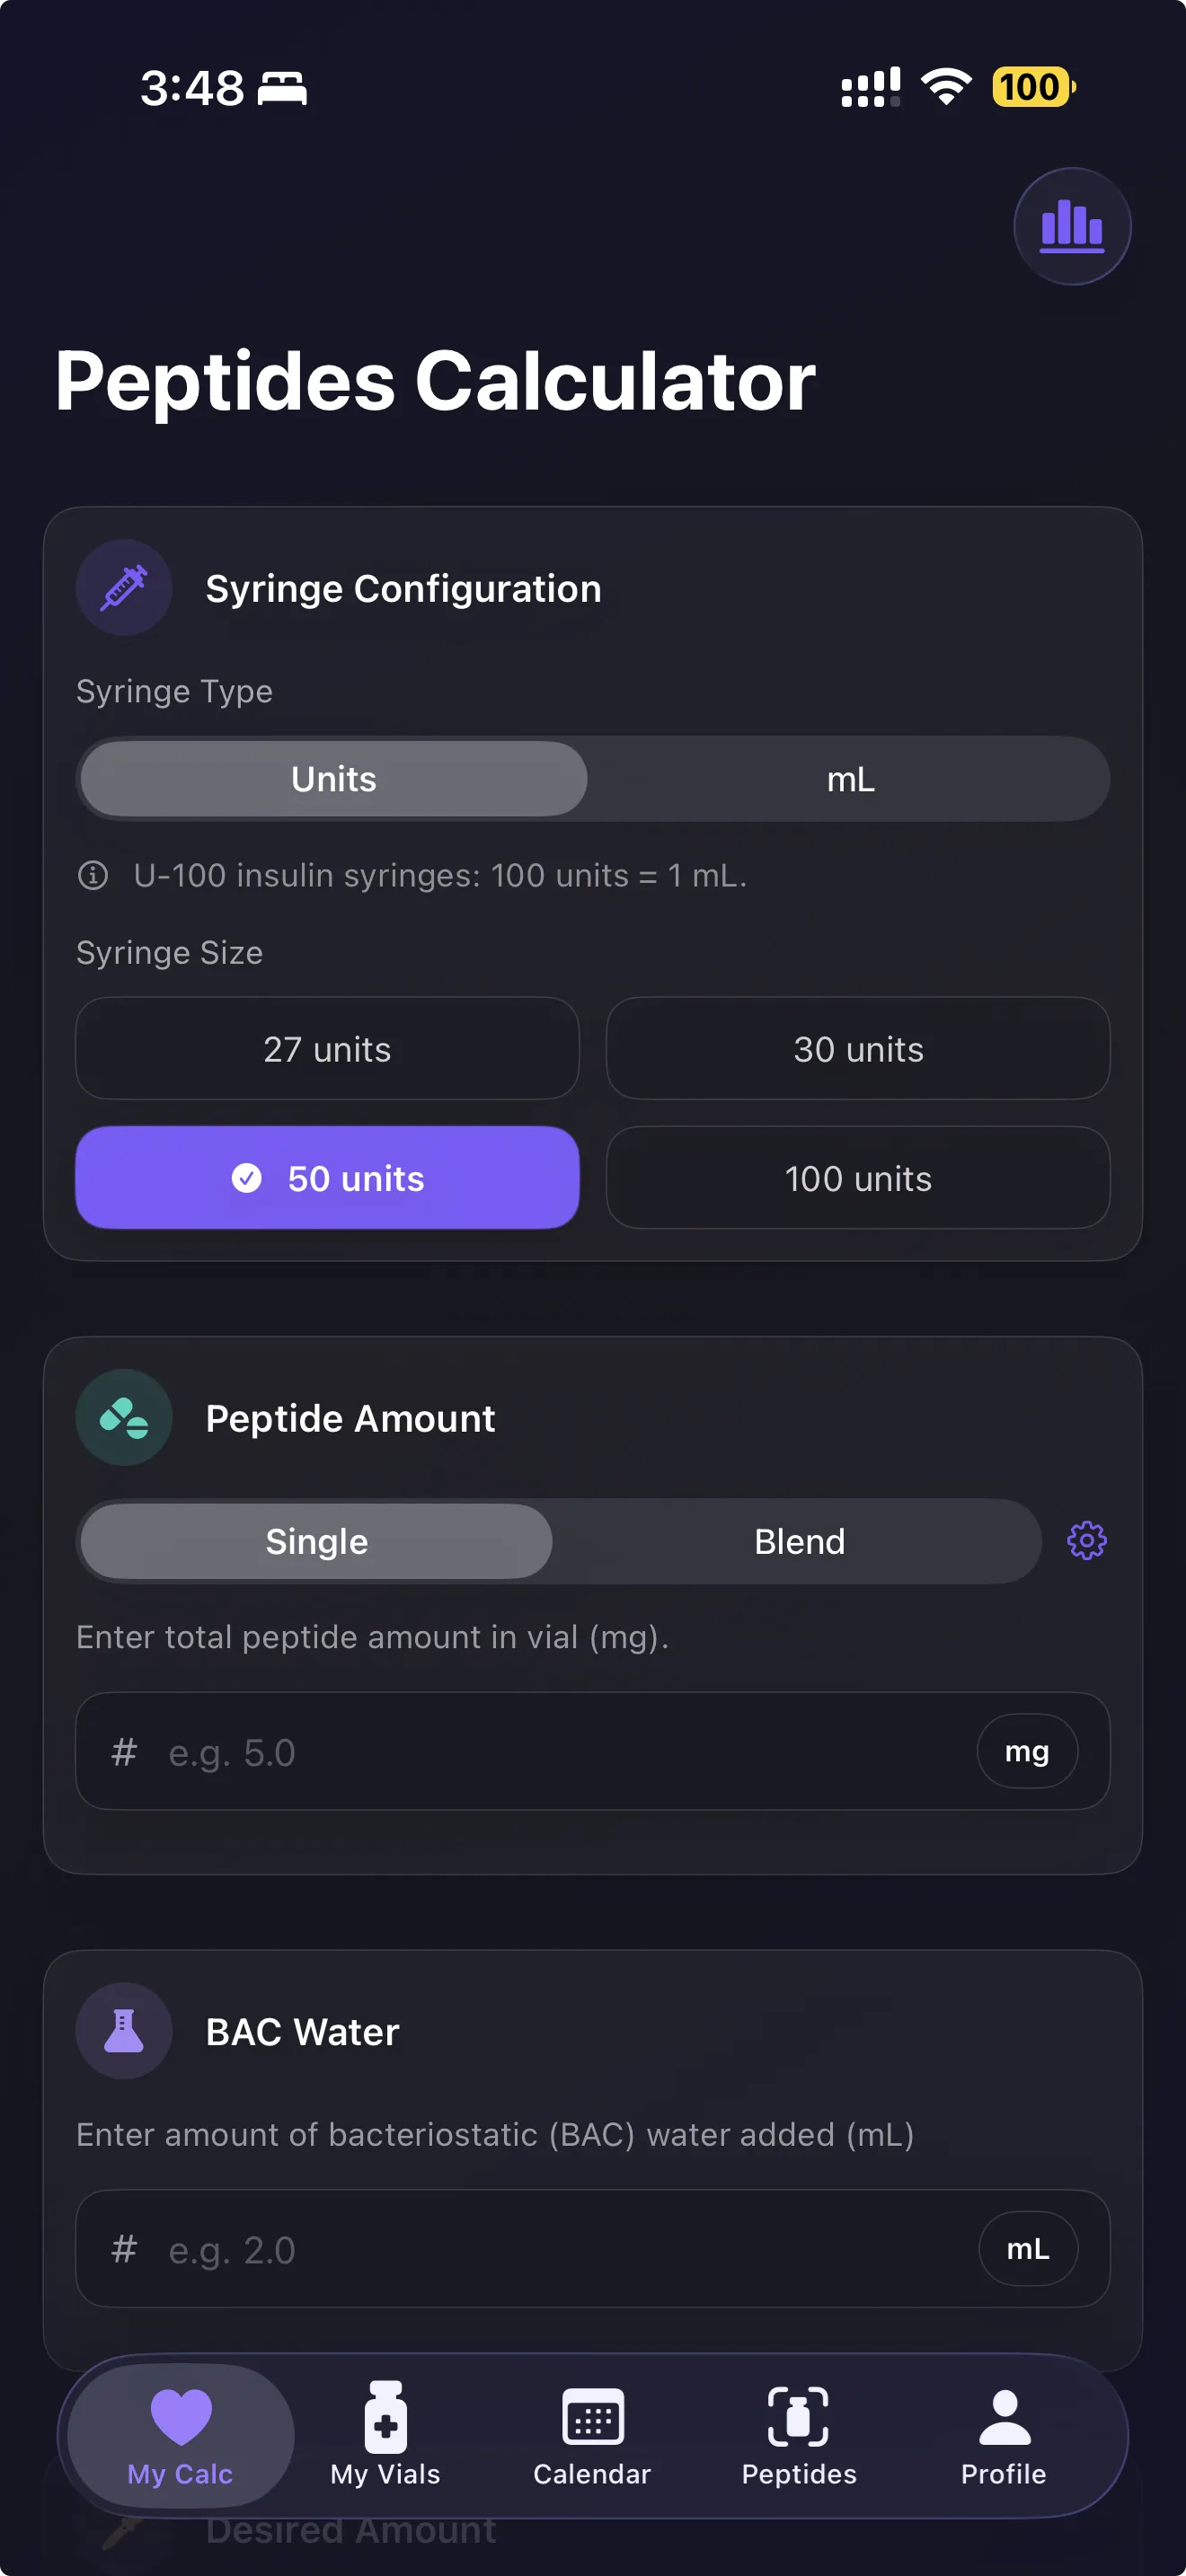Click the syringe icon in Syringe Configuration
This screenshot has height=2576, width=1186.
(123, 587)
